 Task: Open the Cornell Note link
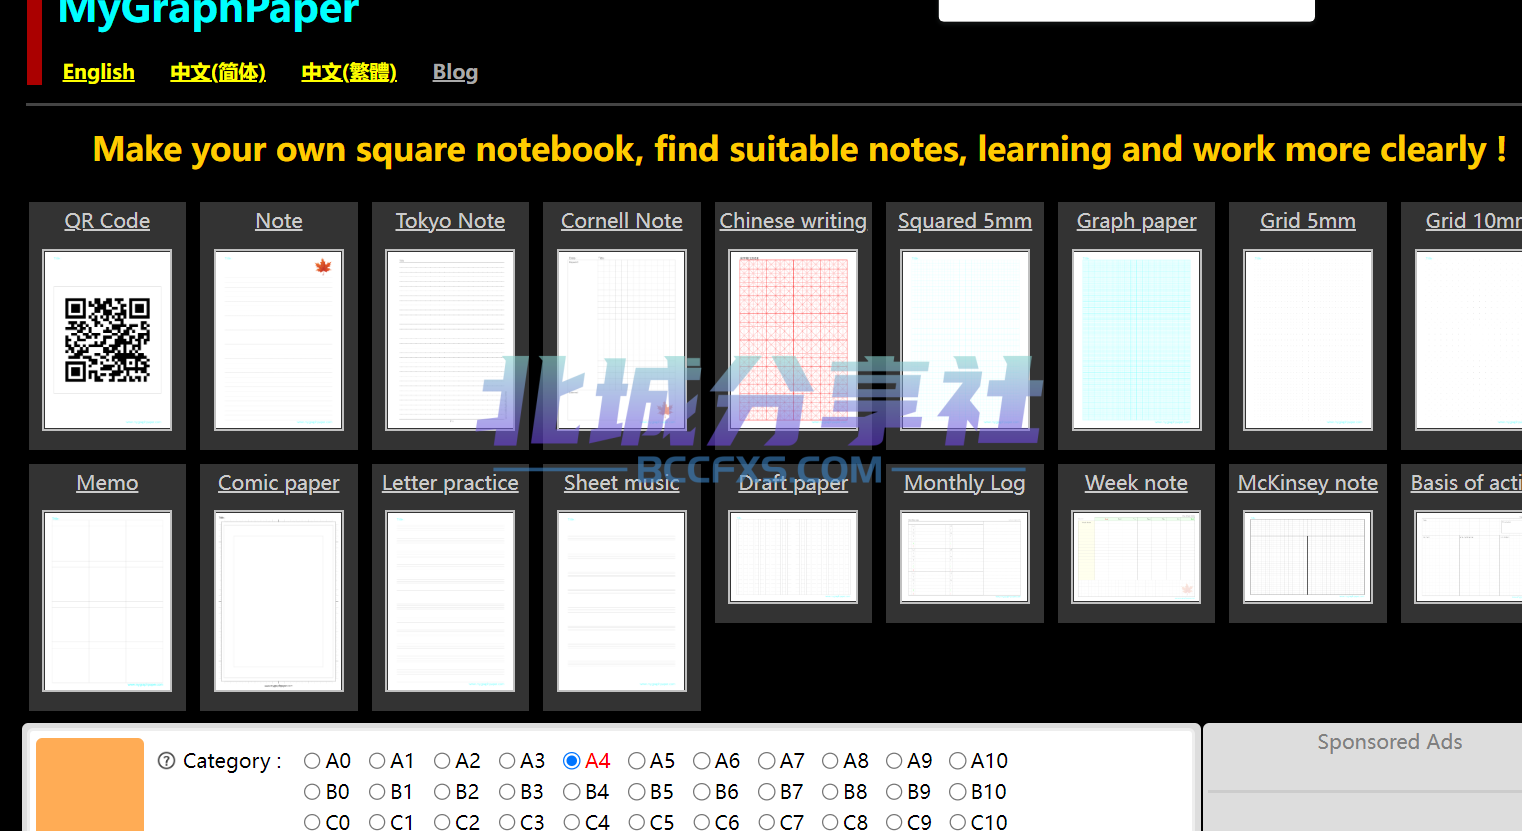[x=622, y=221]
